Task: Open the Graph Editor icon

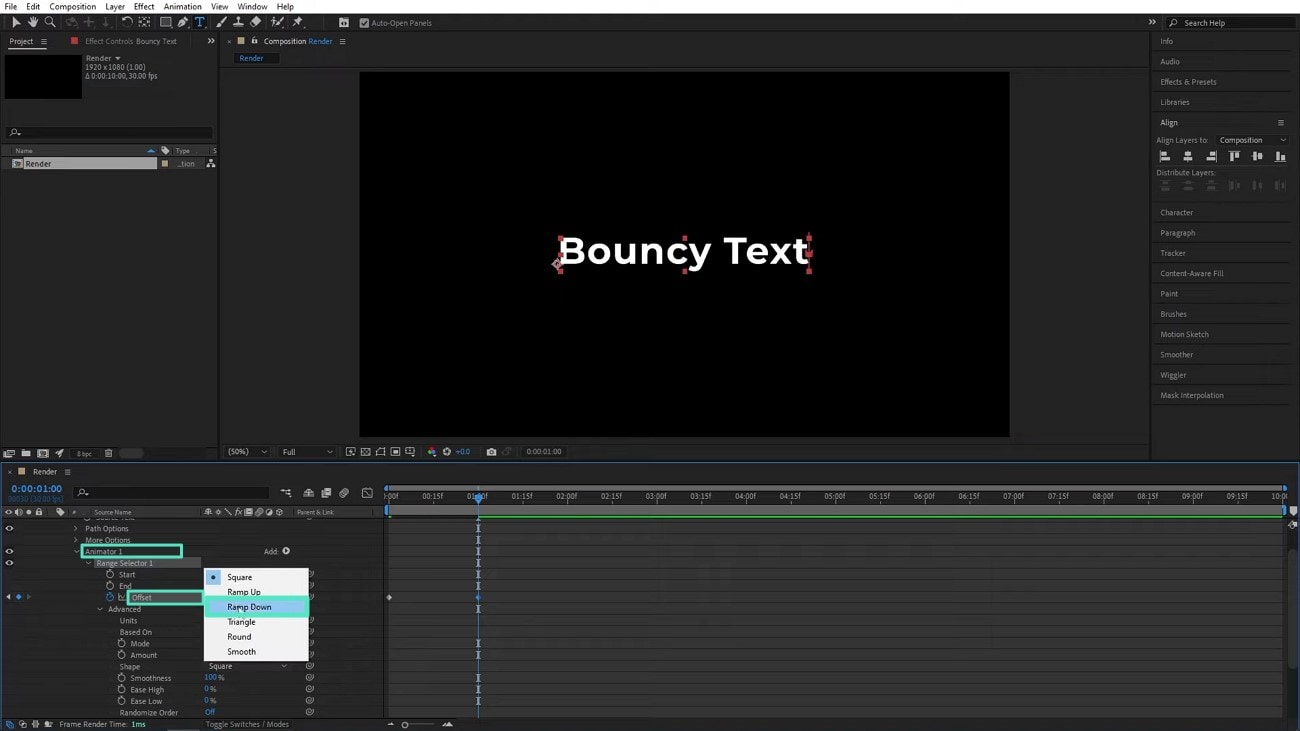Action: pos(367,493)
